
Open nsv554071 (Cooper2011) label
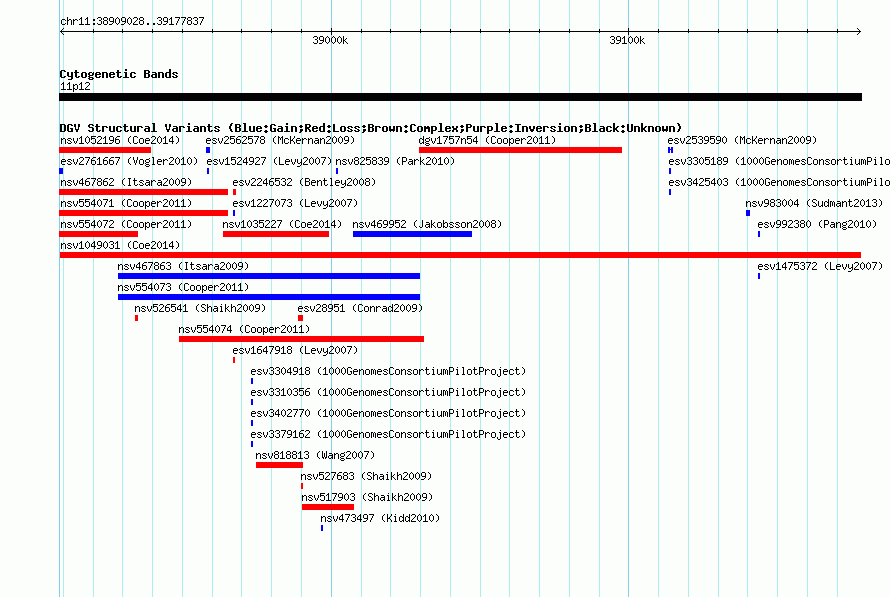coord(126,203)
